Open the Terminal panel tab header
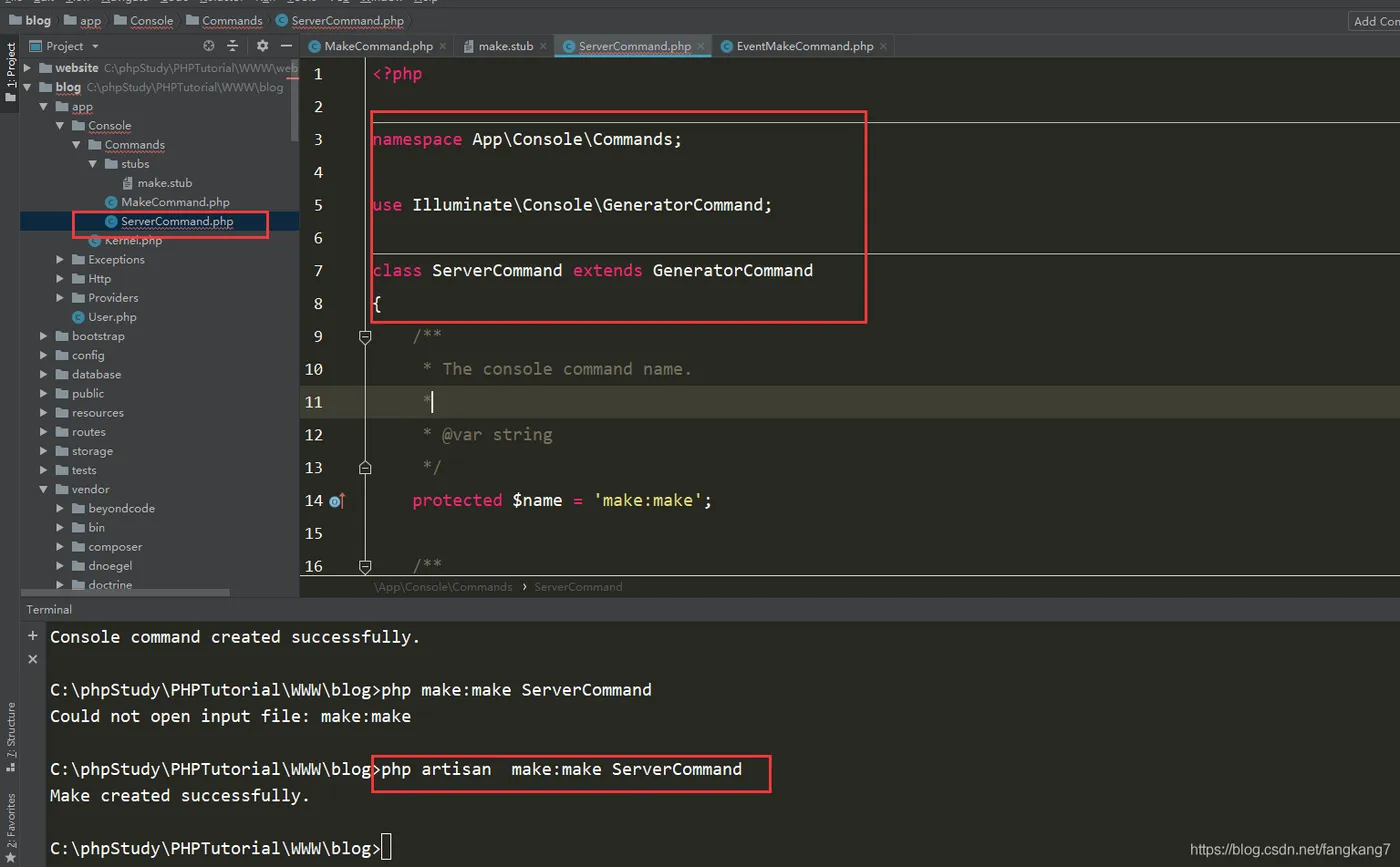Viewport: 1400px width, 867px height. [49, 609]
